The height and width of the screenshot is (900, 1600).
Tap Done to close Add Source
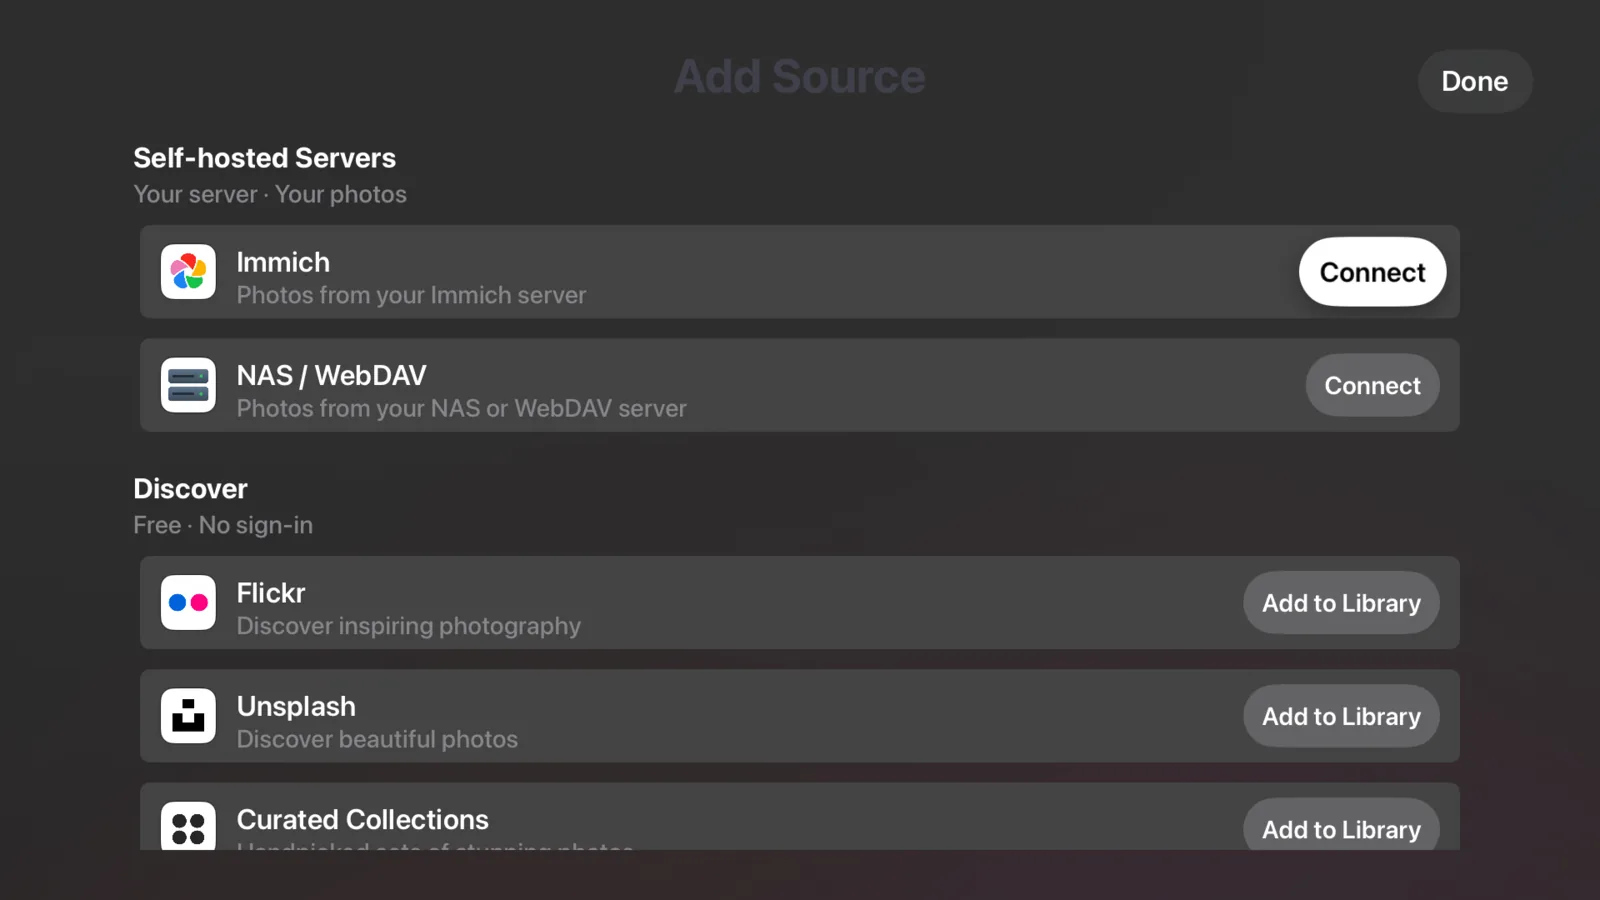tap(1475, 81)
